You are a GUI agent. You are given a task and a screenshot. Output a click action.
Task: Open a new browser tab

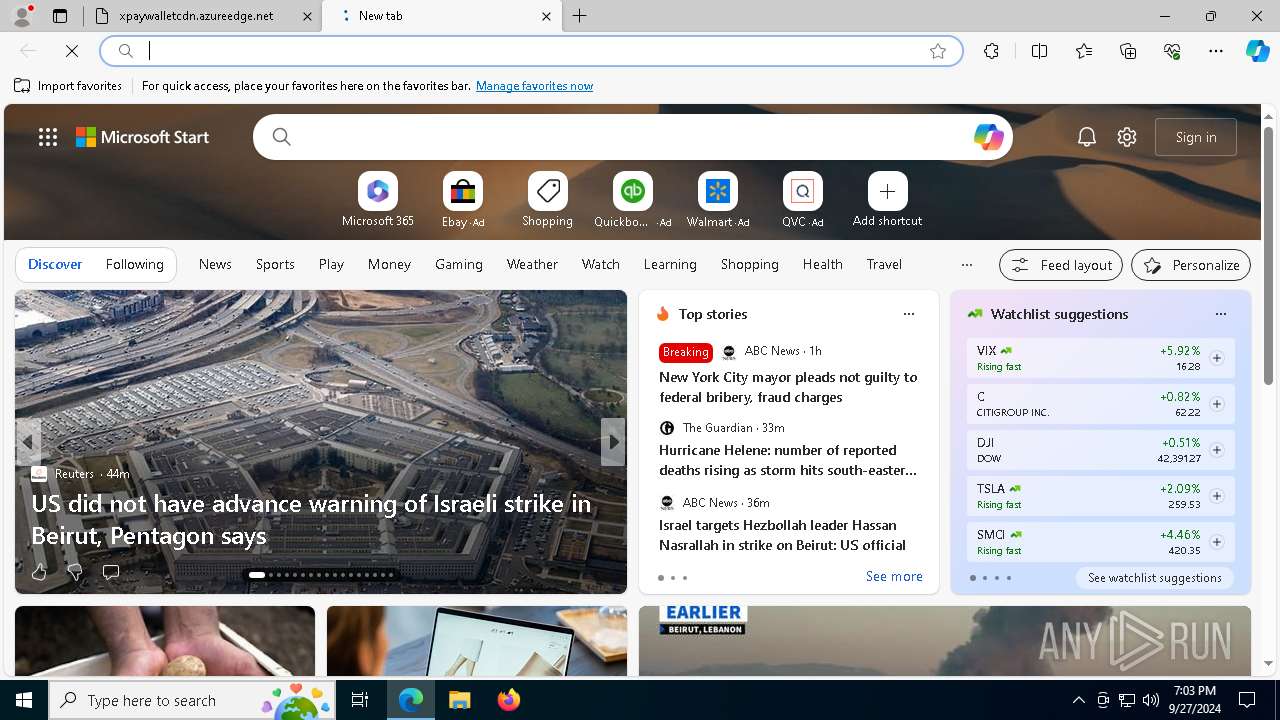(580, 16)
